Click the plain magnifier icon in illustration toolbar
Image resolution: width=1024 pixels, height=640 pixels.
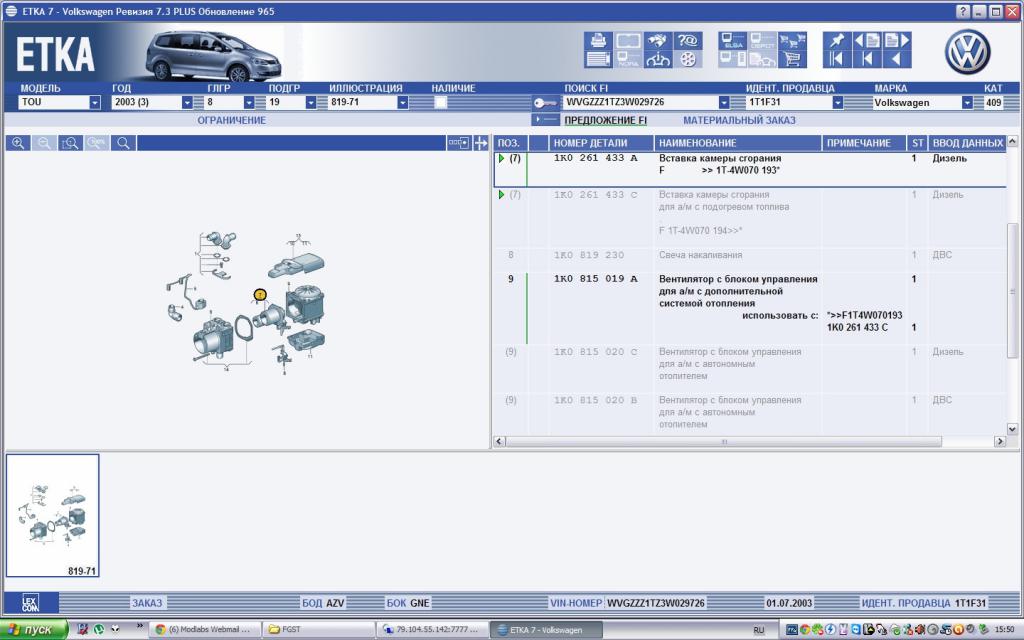pos(123,143)
